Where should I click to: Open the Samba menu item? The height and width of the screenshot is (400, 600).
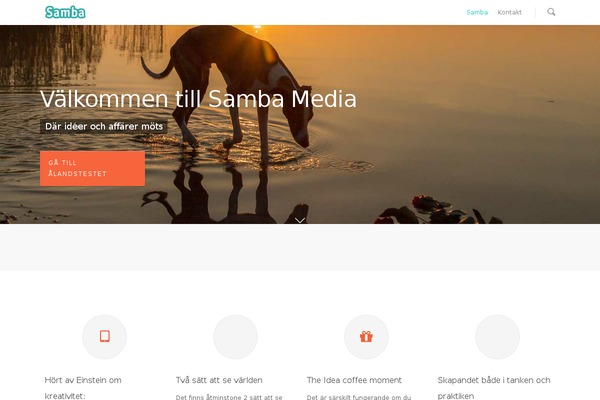(477, 12)
